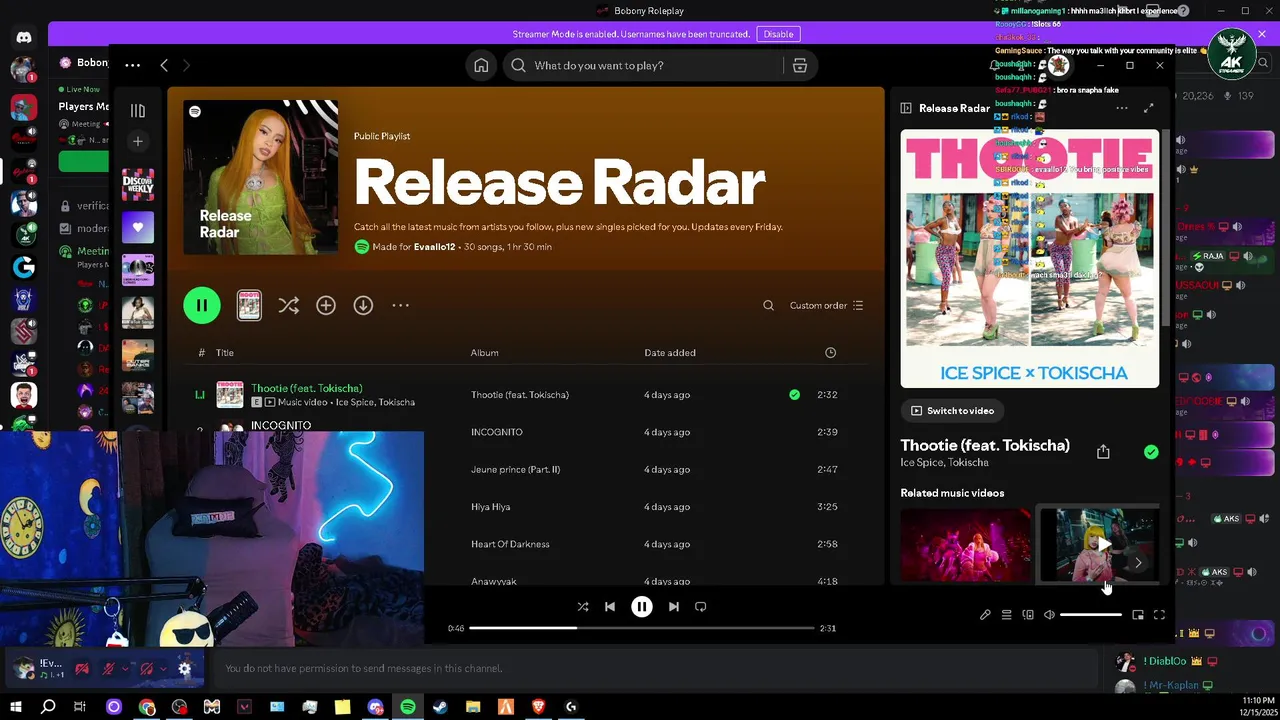This screenshot has width=1280, height=720.
Task: Toggle Discord deafen headphones
Action: pyautogui.click(x=147, y=668)
